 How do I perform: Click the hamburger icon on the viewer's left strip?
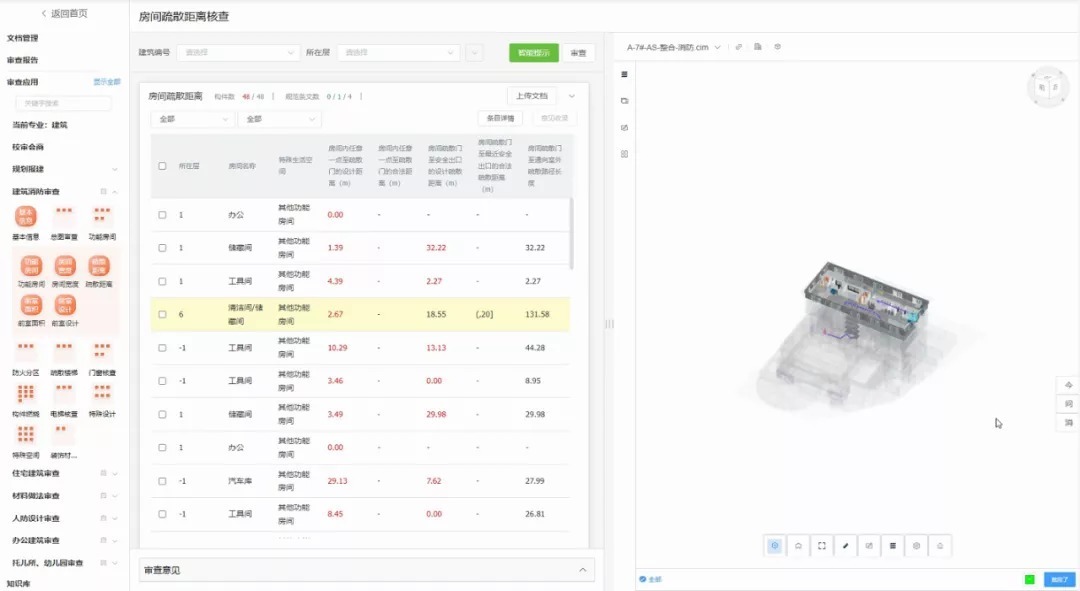(624, 74)
